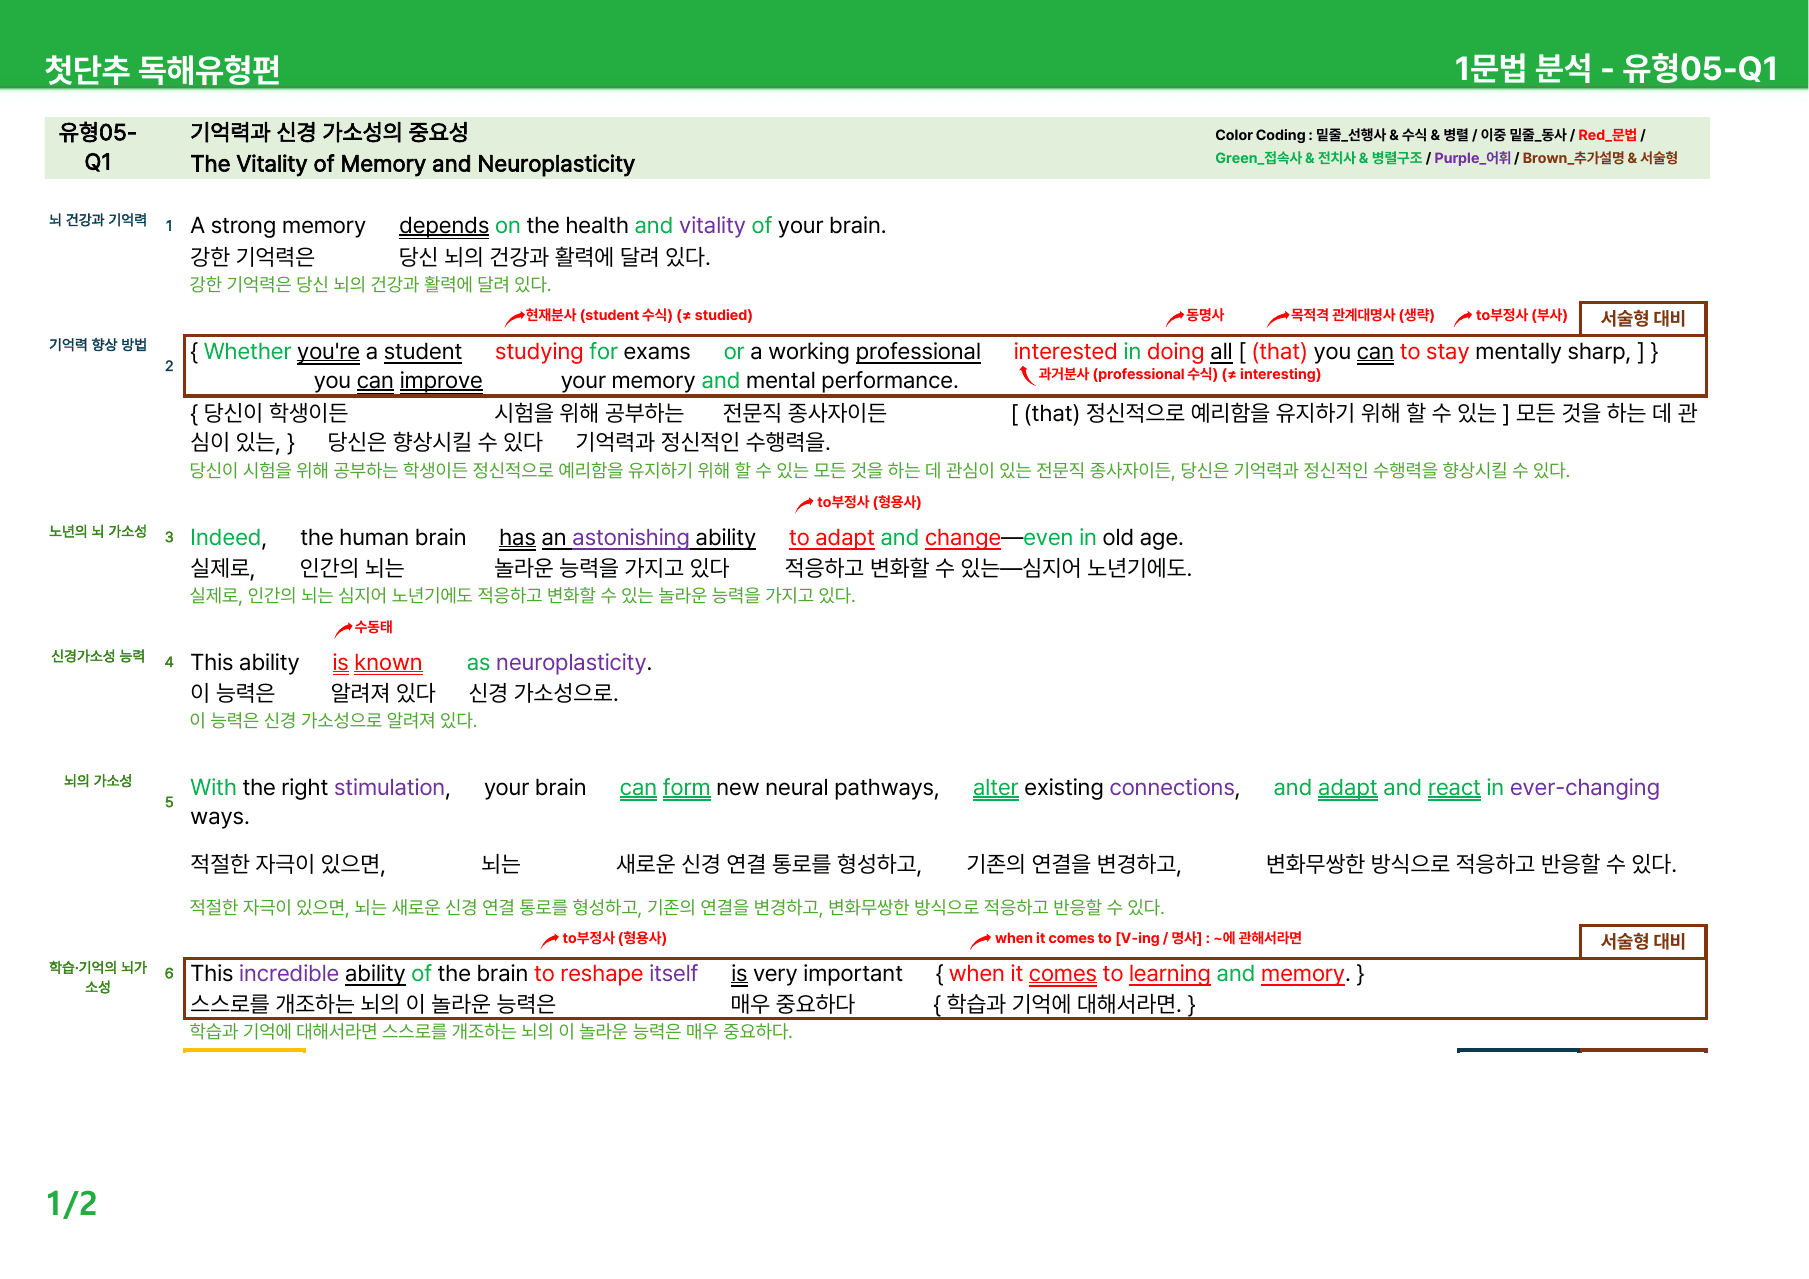Click the header title '첫단추 독해유형편'
The height and width of the screenshot is (1279, 1809).
(x=162, y=69)
